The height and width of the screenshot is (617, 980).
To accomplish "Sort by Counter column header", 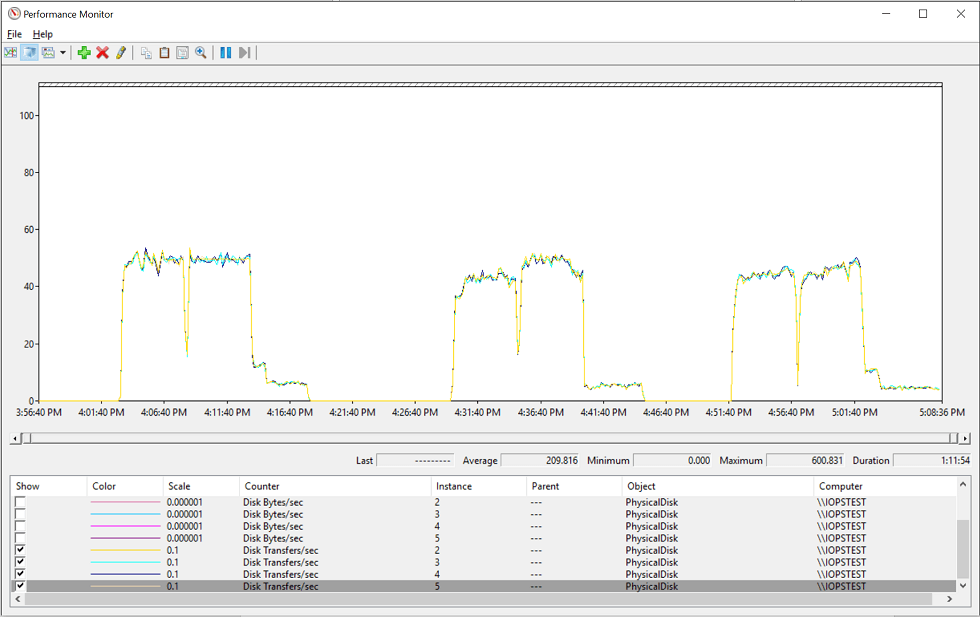I will pos(262,486).
